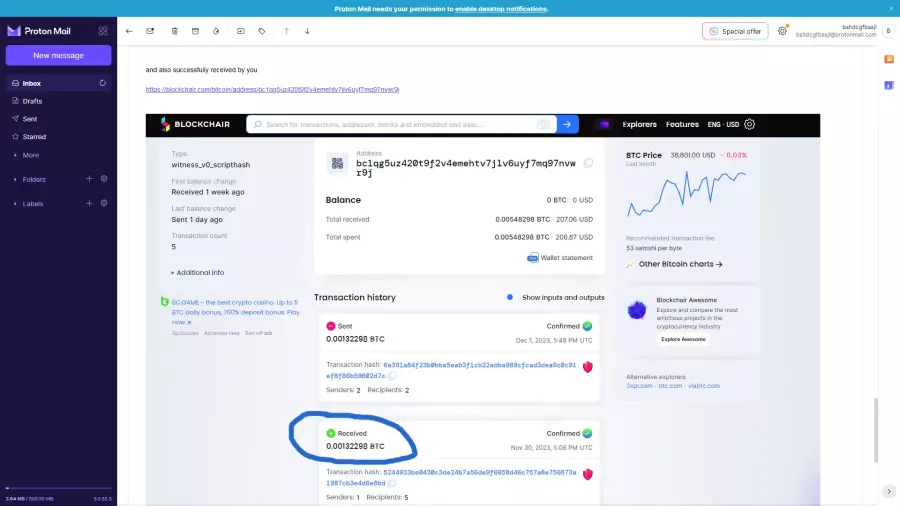Click the copy address icon
This screenshot has height=506, width=900.
(x=588, y=164)
